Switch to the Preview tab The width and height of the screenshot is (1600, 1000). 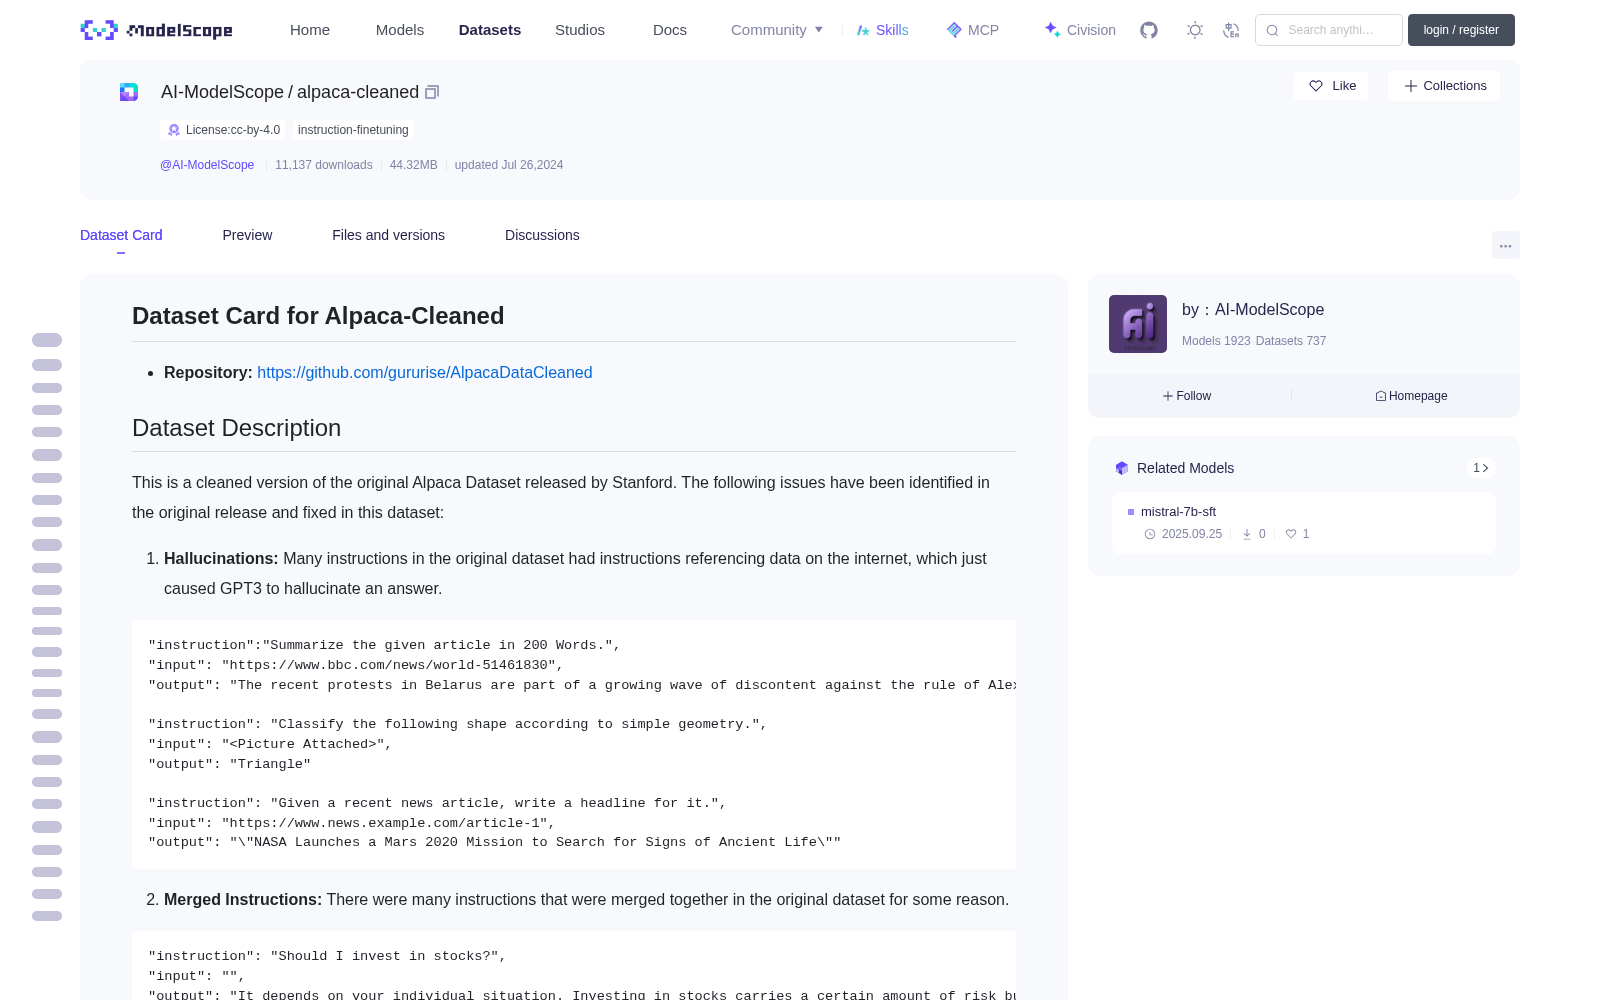click(x=247, y=235)
